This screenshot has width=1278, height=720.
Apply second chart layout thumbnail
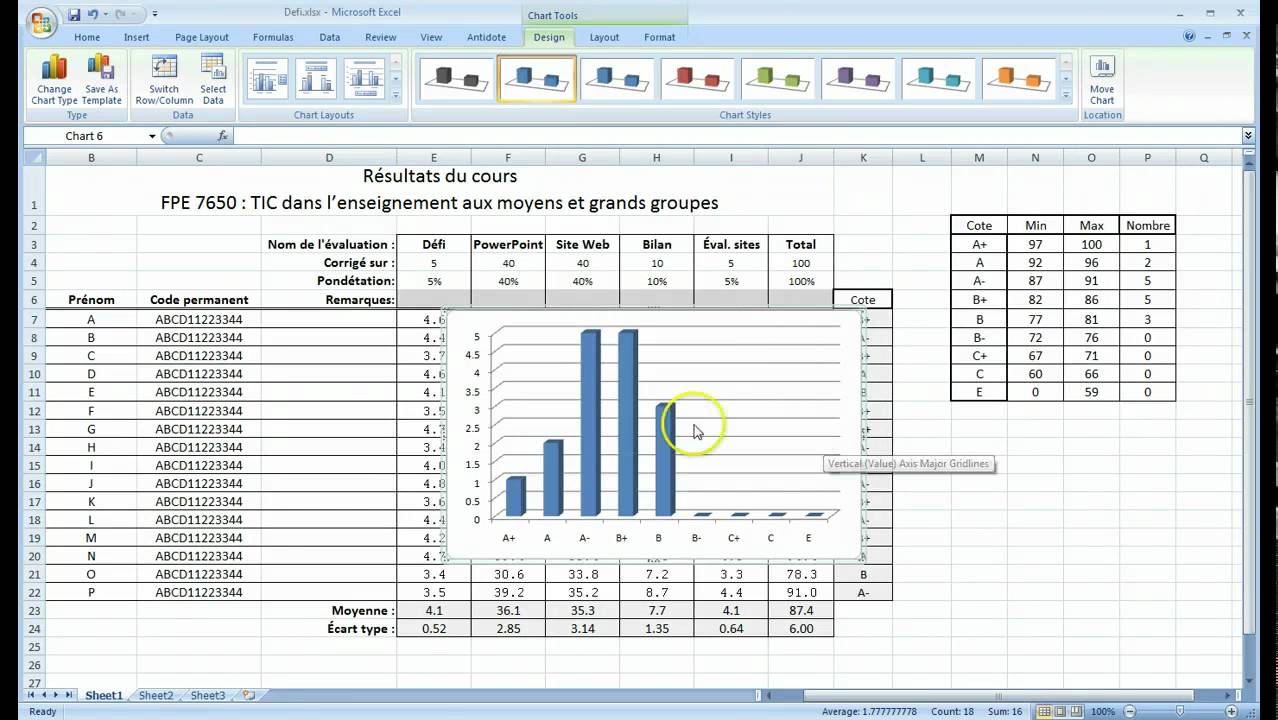[316, 79]
